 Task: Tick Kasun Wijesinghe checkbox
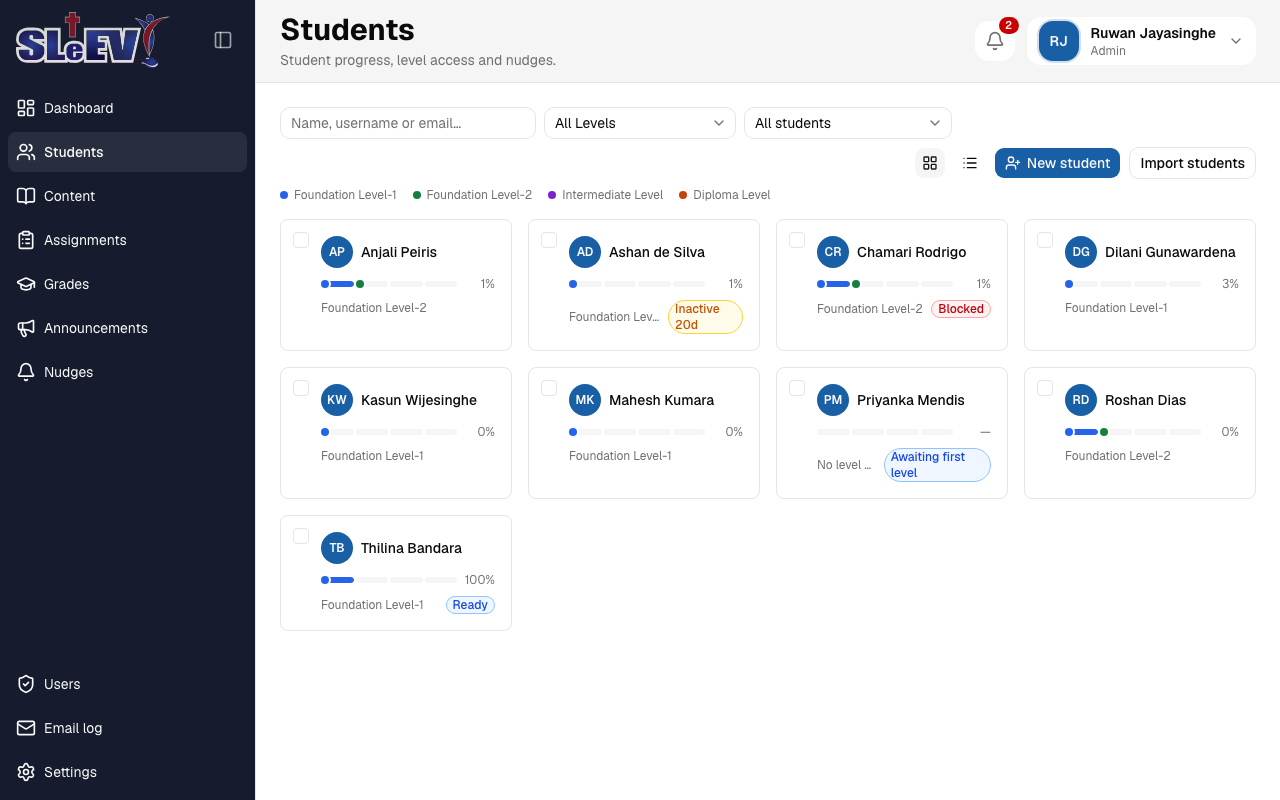click(301, 388)
